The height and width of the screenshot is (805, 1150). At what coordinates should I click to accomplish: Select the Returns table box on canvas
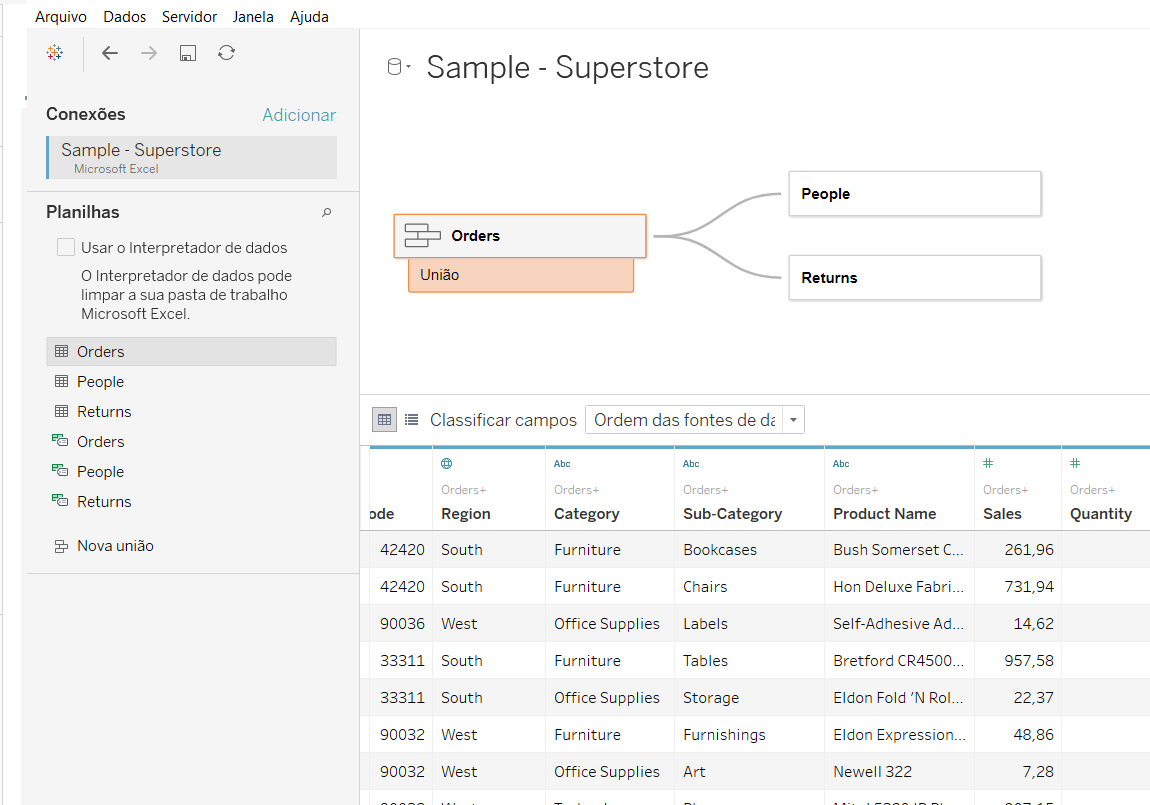(x=915, y=277)
